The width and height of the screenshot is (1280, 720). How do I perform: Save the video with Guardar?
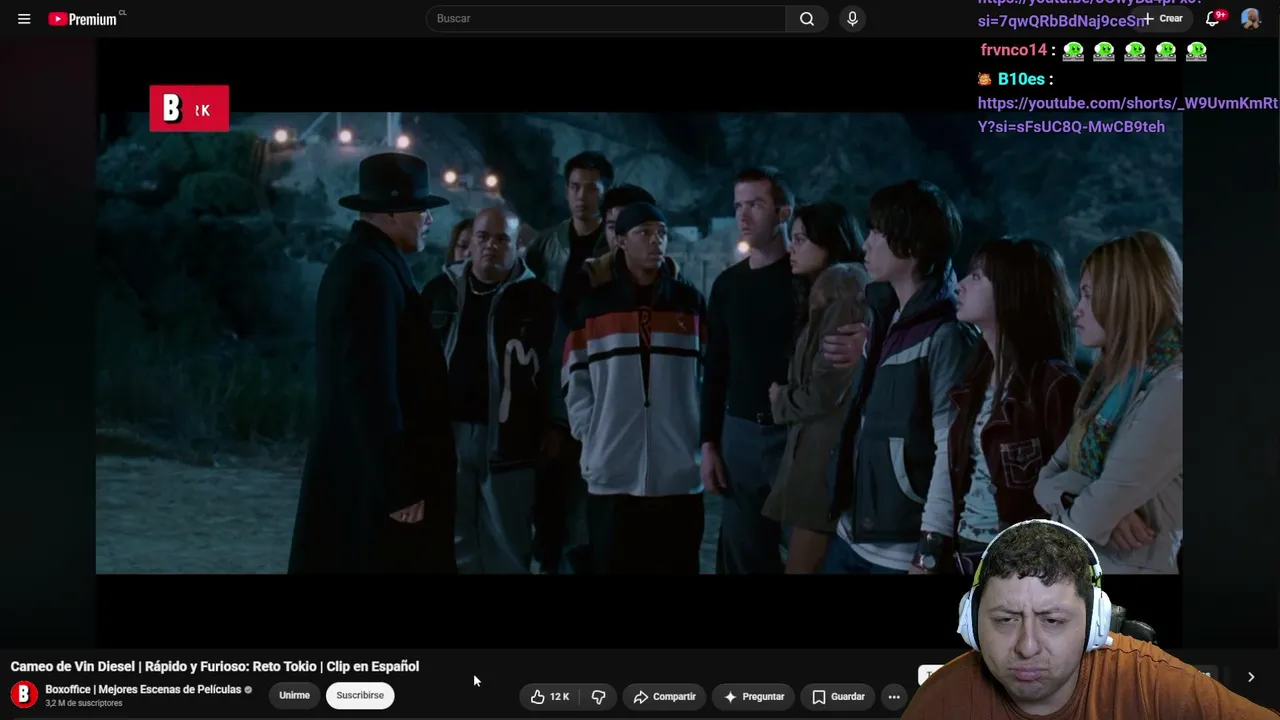[x=838, y=696]
